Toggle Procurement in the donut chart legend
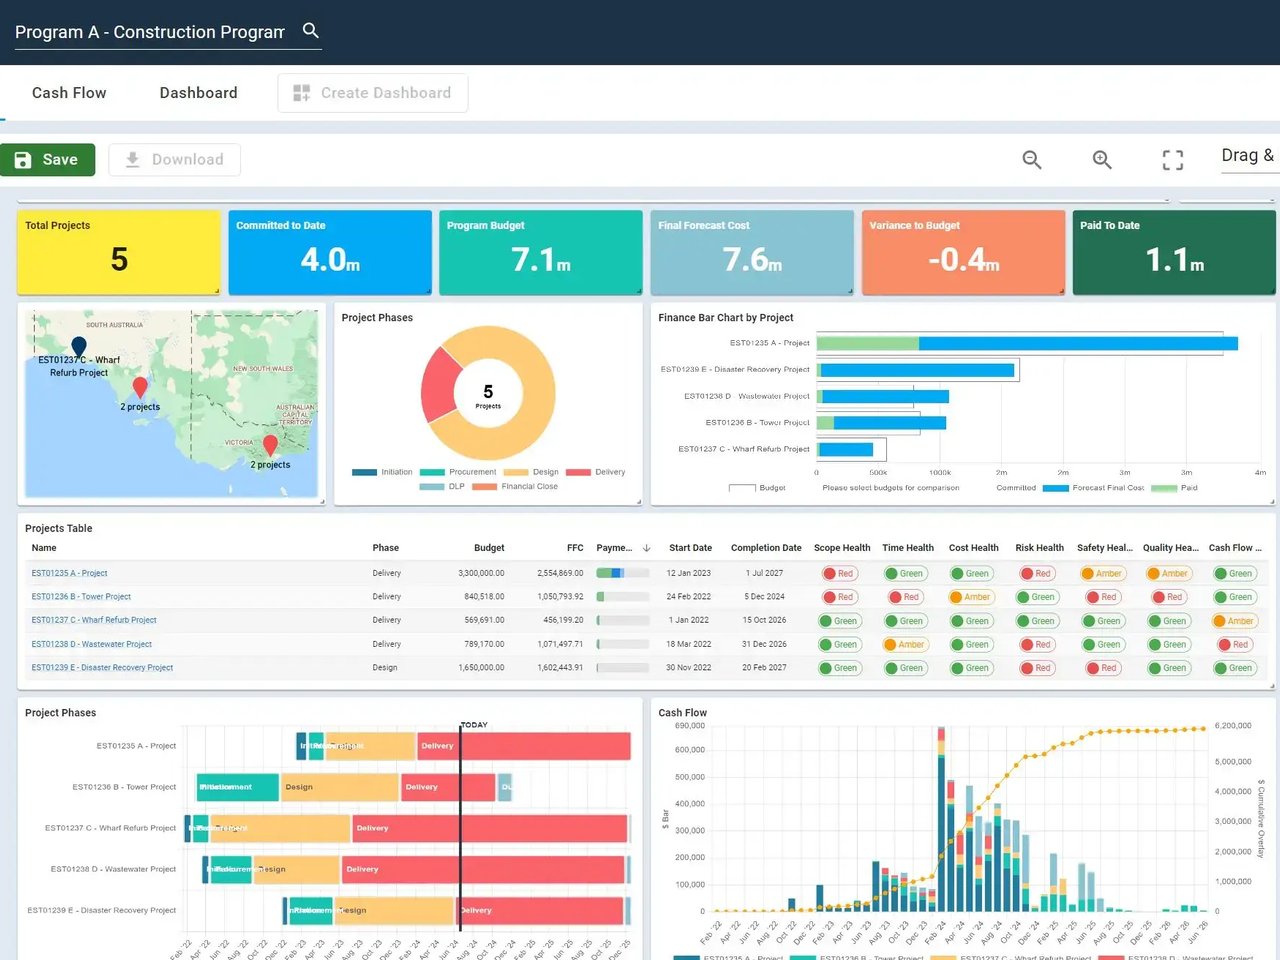Image resolution: width=1280 pixels, height=960 pixels. pos(458,472)
